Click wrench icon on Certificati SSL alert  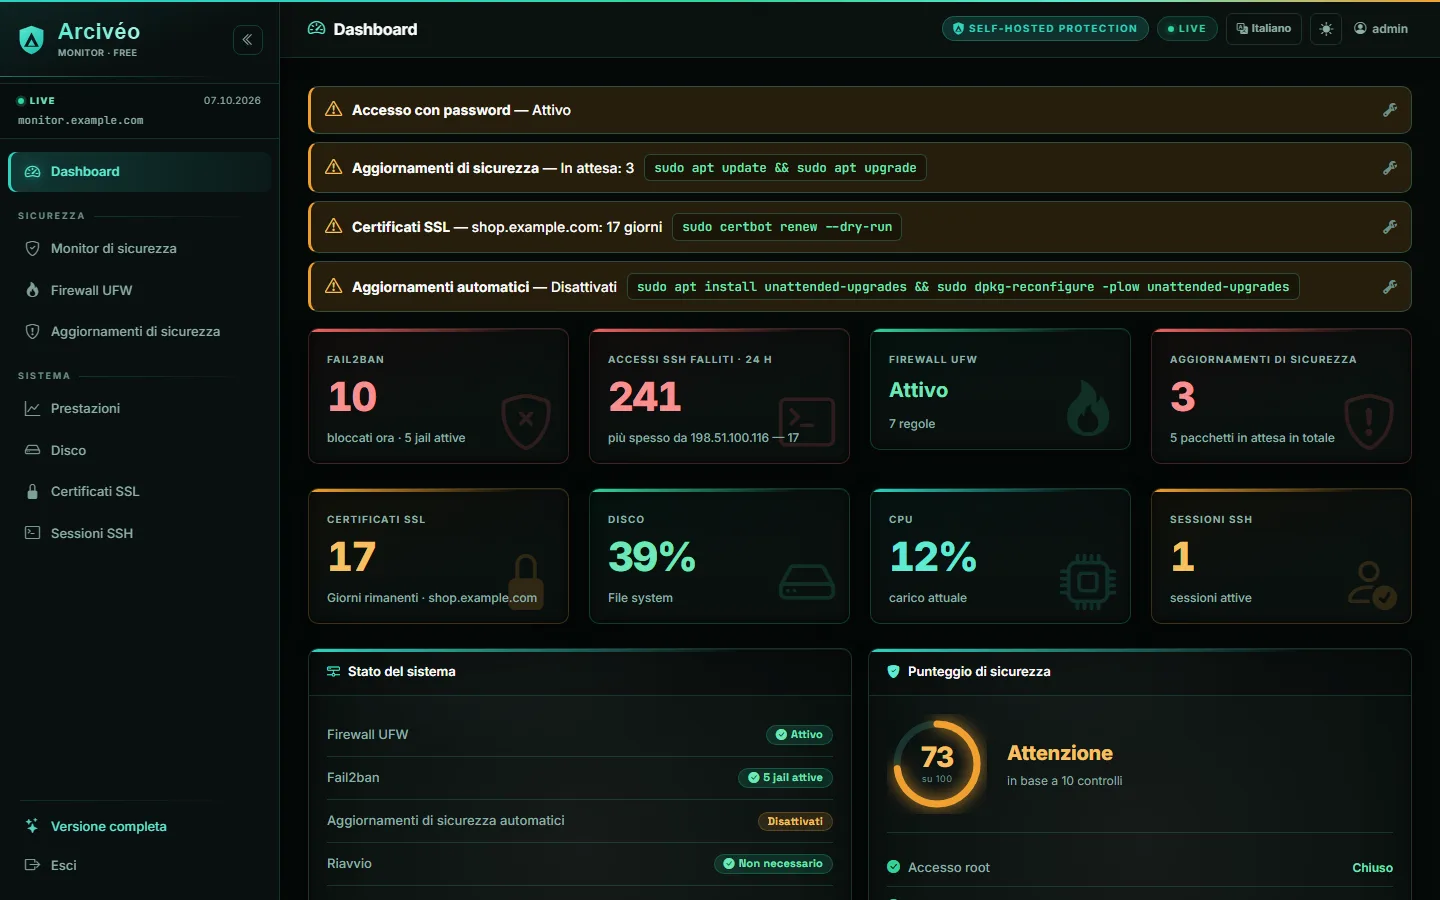coord(1390,227)
